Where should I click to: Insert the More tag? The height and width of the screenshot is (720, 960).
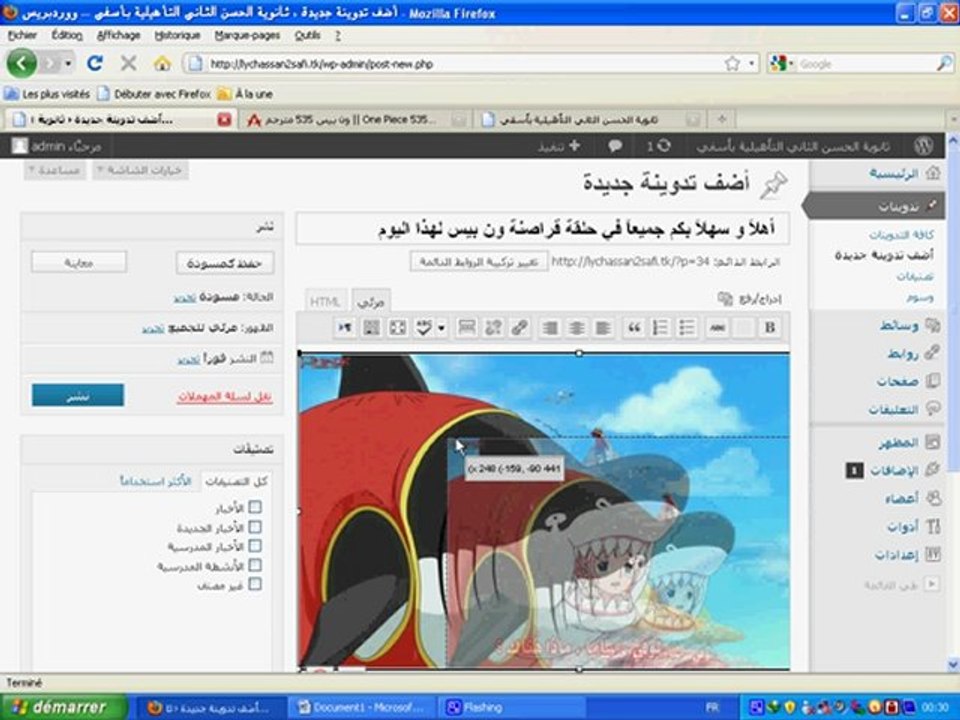coord(467,328)
